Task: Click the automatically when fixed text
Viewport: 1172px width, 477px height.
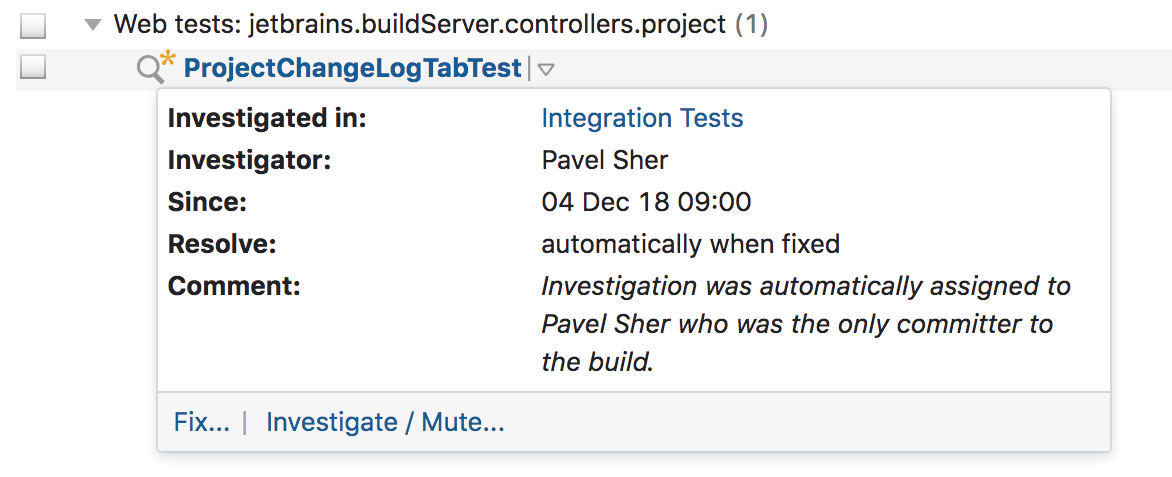Action: click(691, 244)
